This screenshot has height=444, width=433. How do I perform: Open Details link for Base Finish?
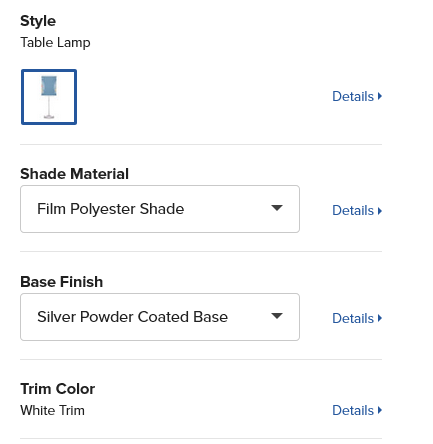point(357,318)
